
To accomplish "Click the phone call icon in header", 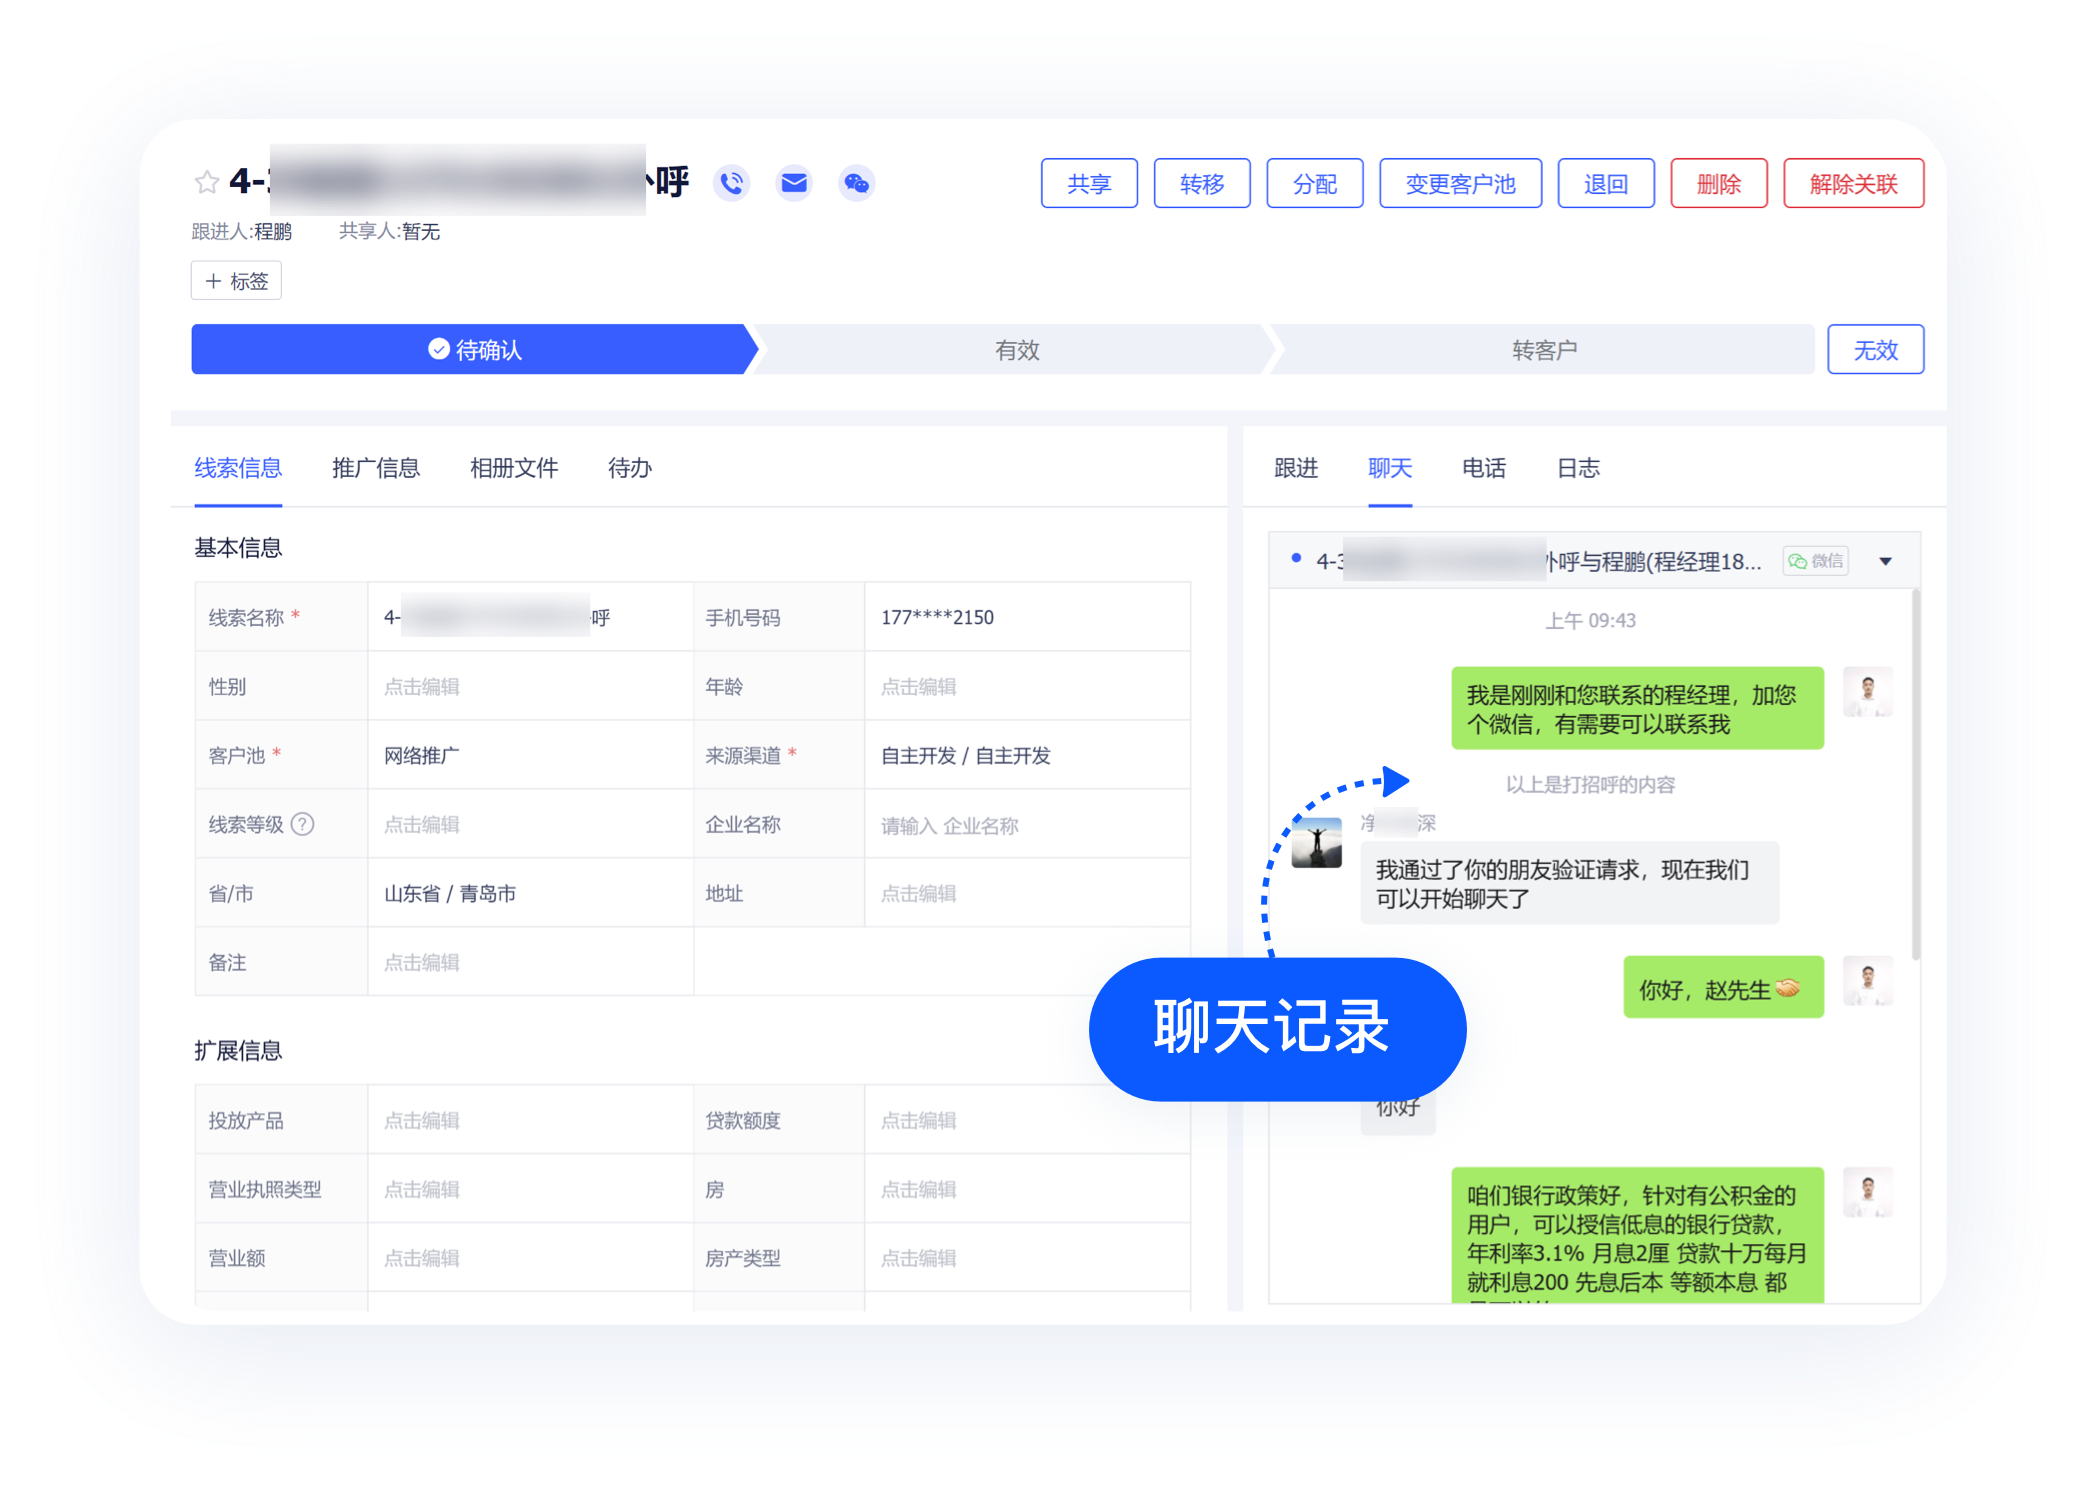I will coord(732,183).
